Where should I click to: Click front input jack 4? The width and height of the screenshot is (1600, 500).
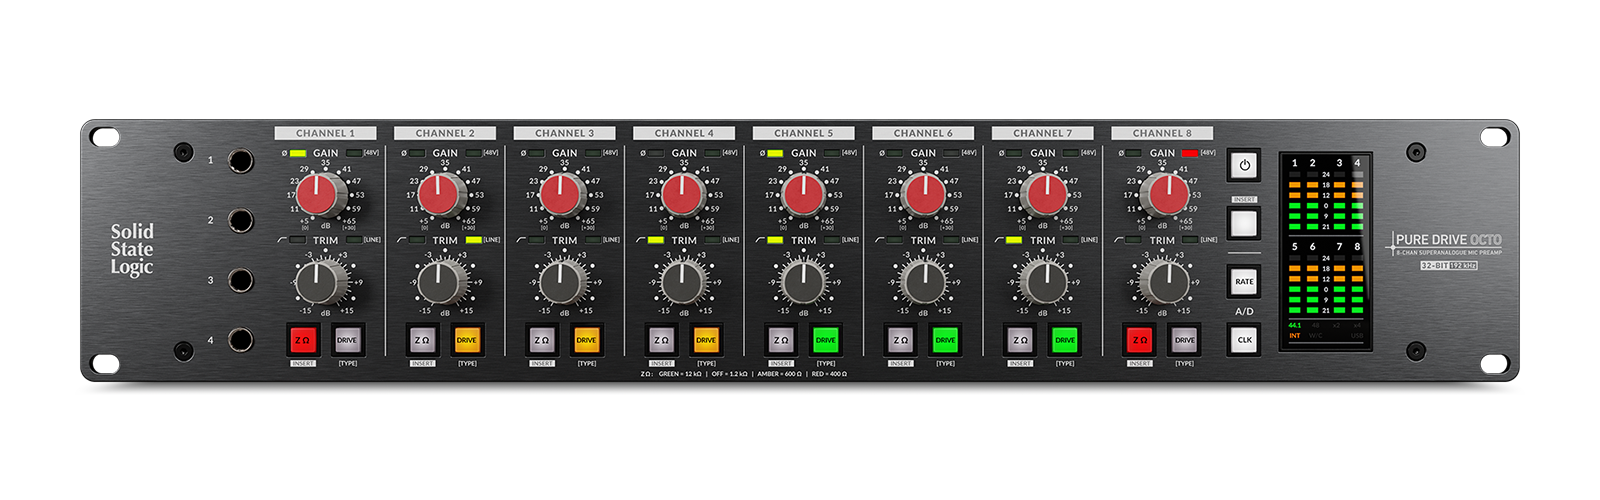coord(240,340)
